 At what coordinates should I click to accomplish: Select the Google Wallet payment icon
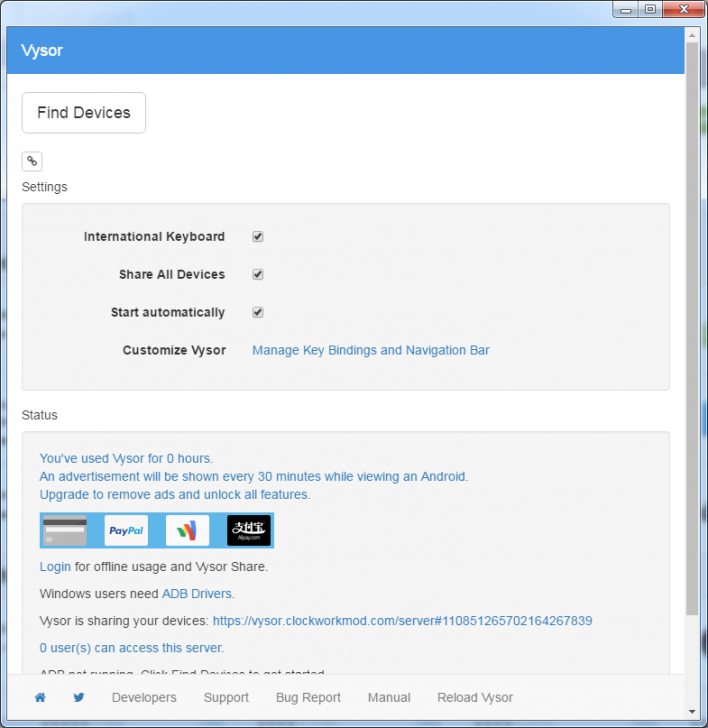point(188,530)
